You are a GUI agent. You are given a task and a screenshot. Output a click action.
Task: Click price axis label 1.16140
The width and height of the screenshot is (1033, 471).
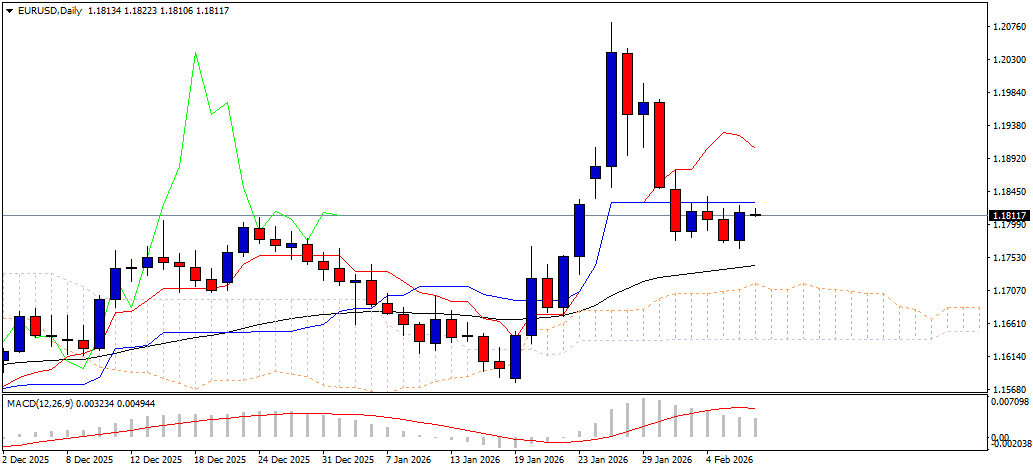tap(1009, 357)
